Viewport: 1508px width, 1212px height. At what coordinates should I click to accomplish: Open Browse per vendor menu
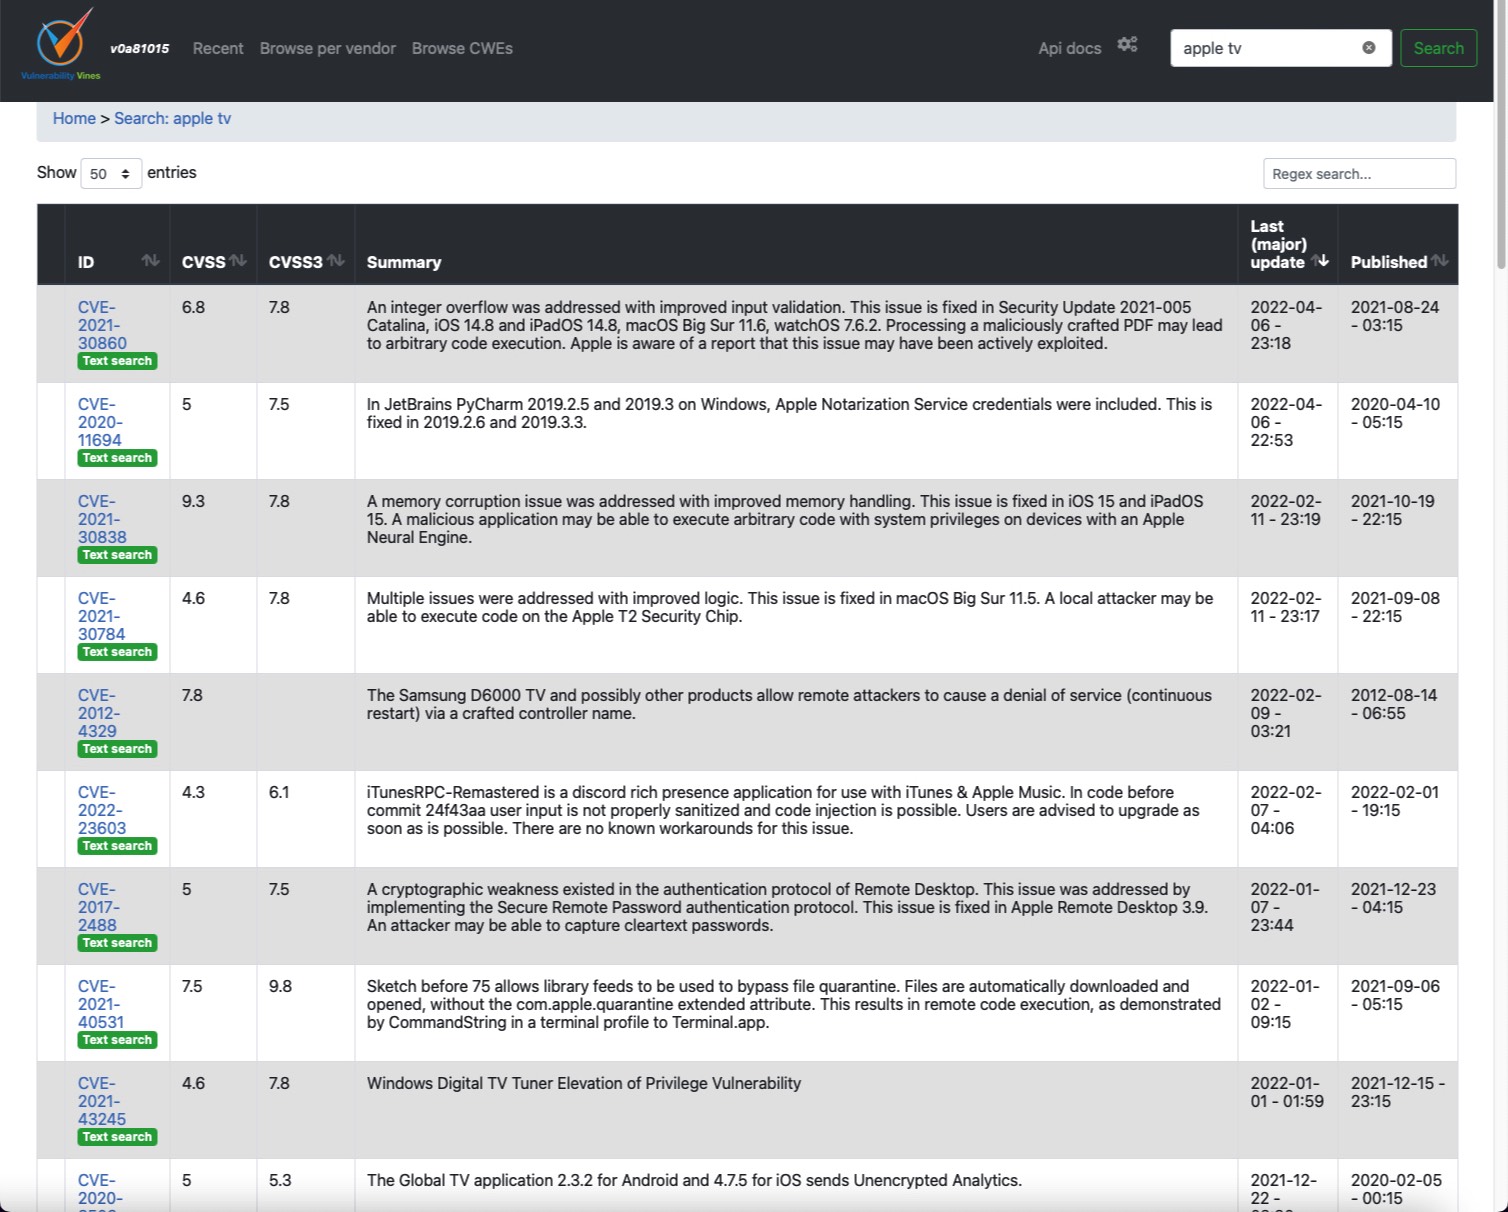tap(327, 48)
